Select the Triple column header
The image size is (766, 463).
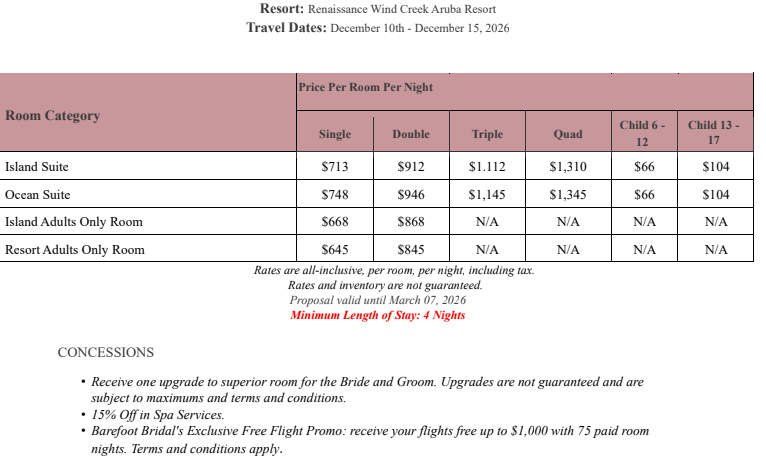coord(487,134)
